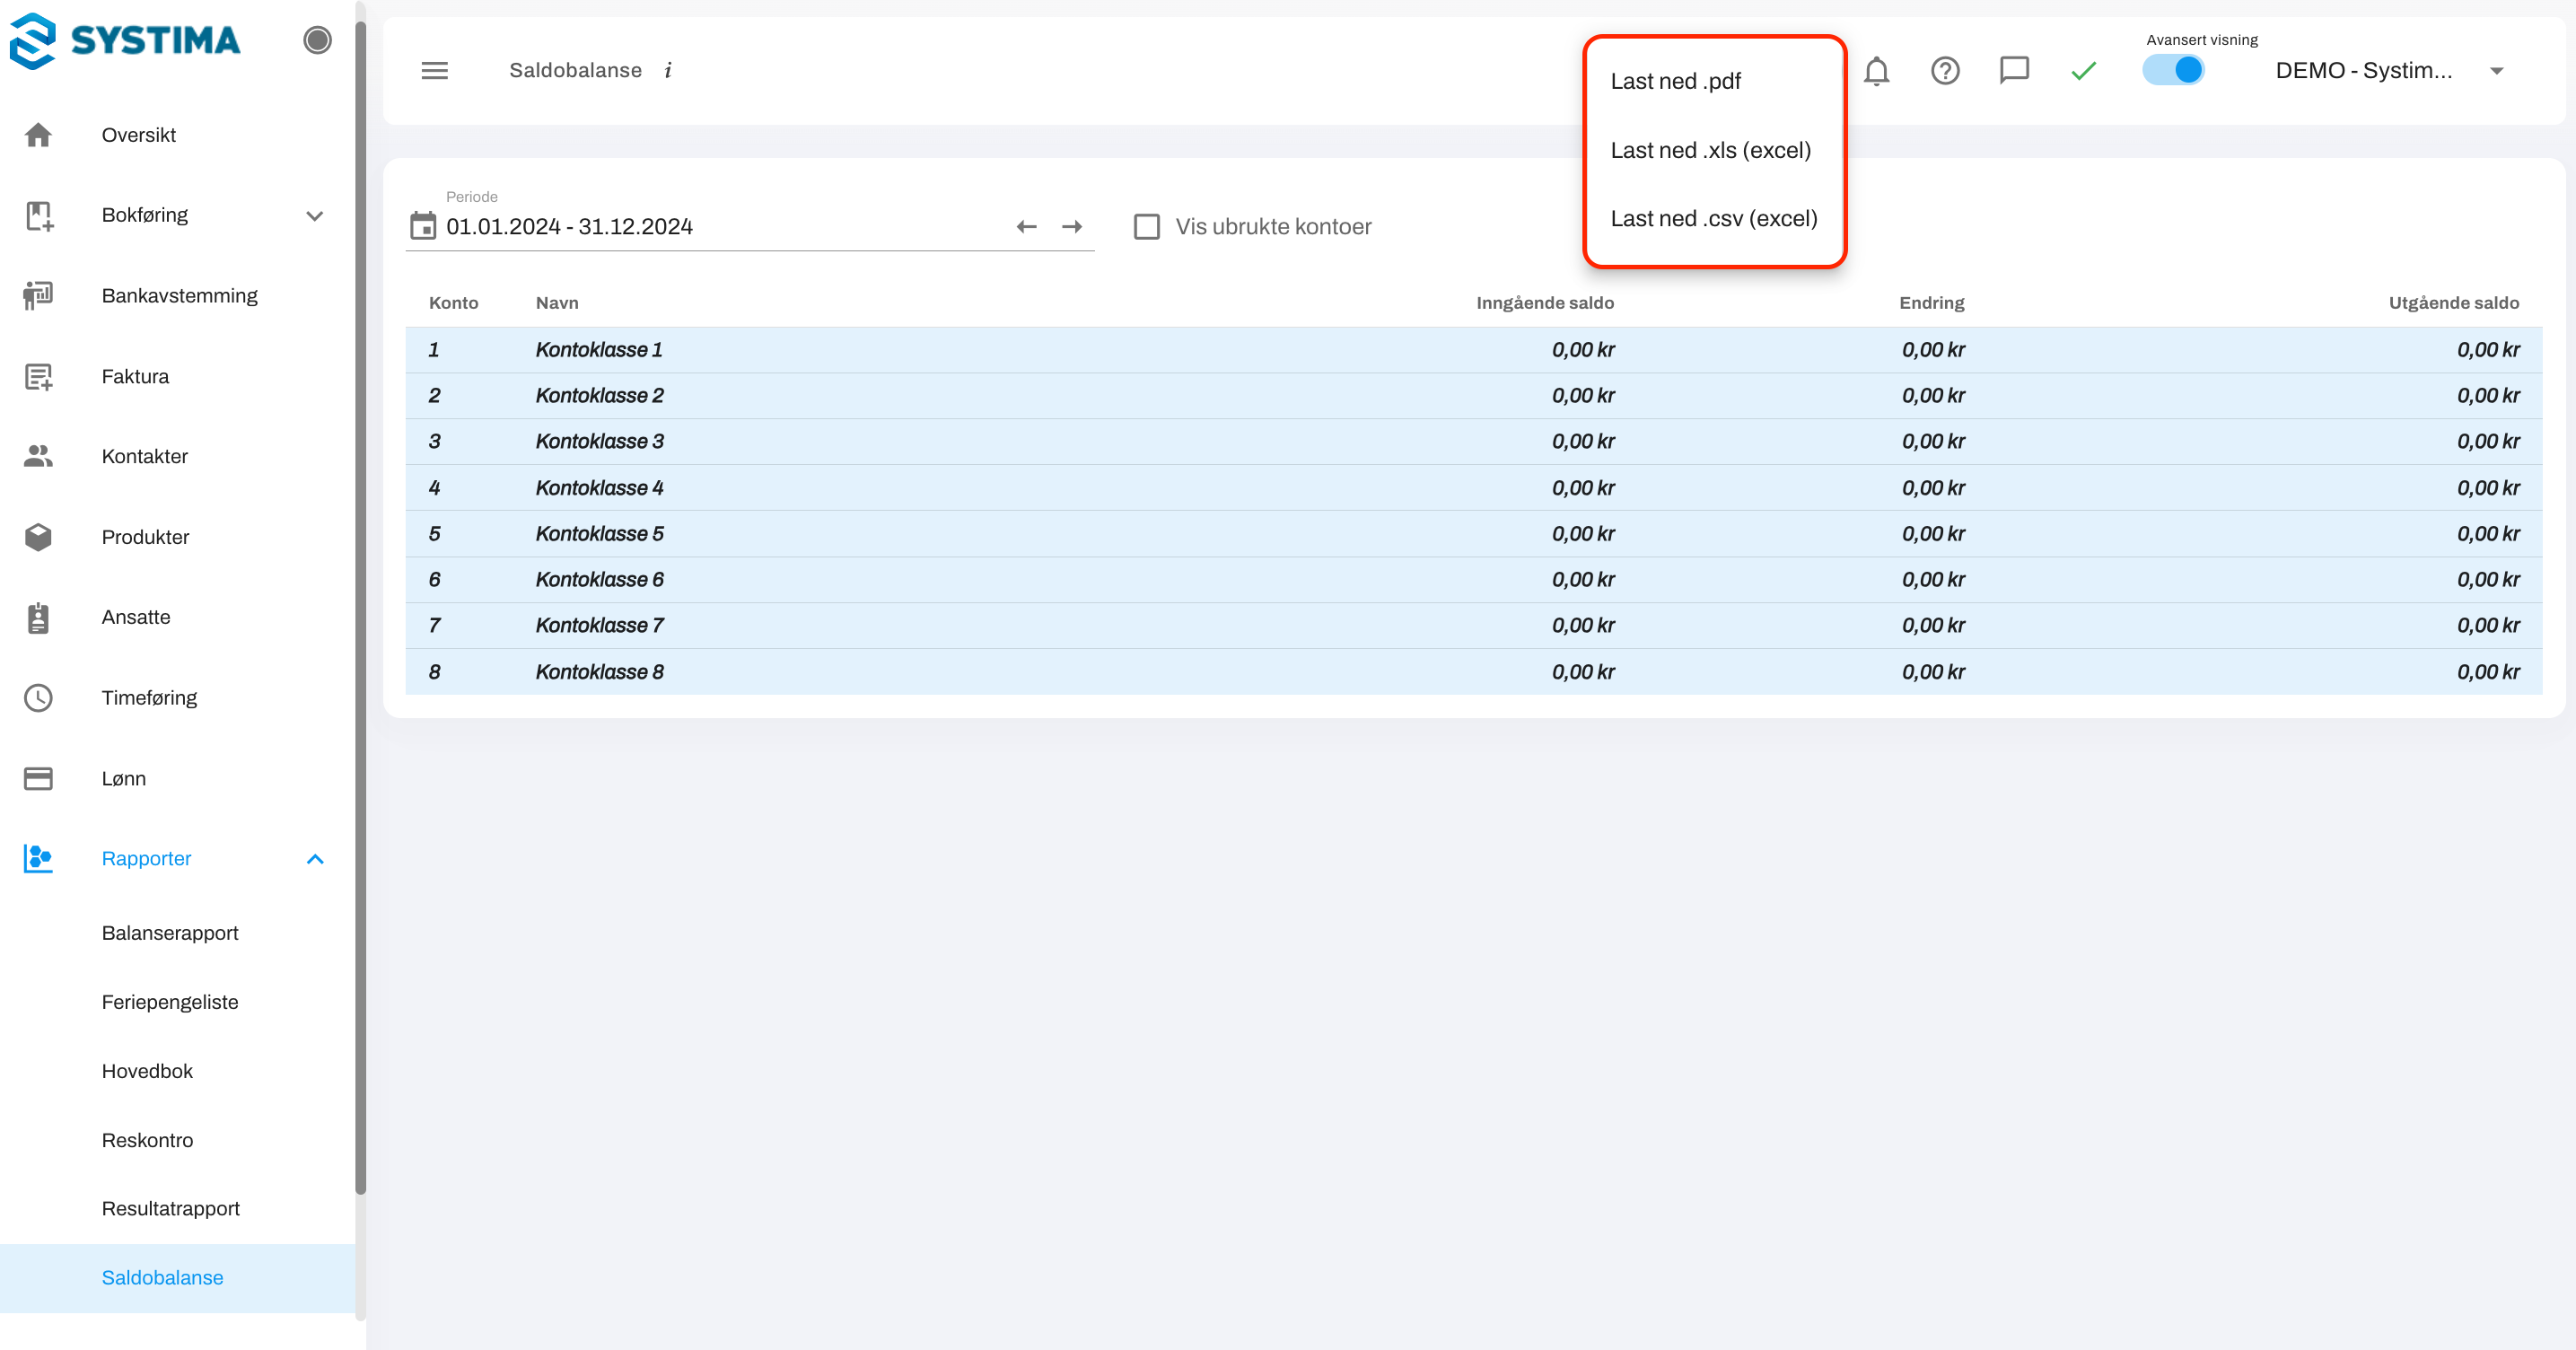Expand the Bokføring menu chevron

point(315,216)
